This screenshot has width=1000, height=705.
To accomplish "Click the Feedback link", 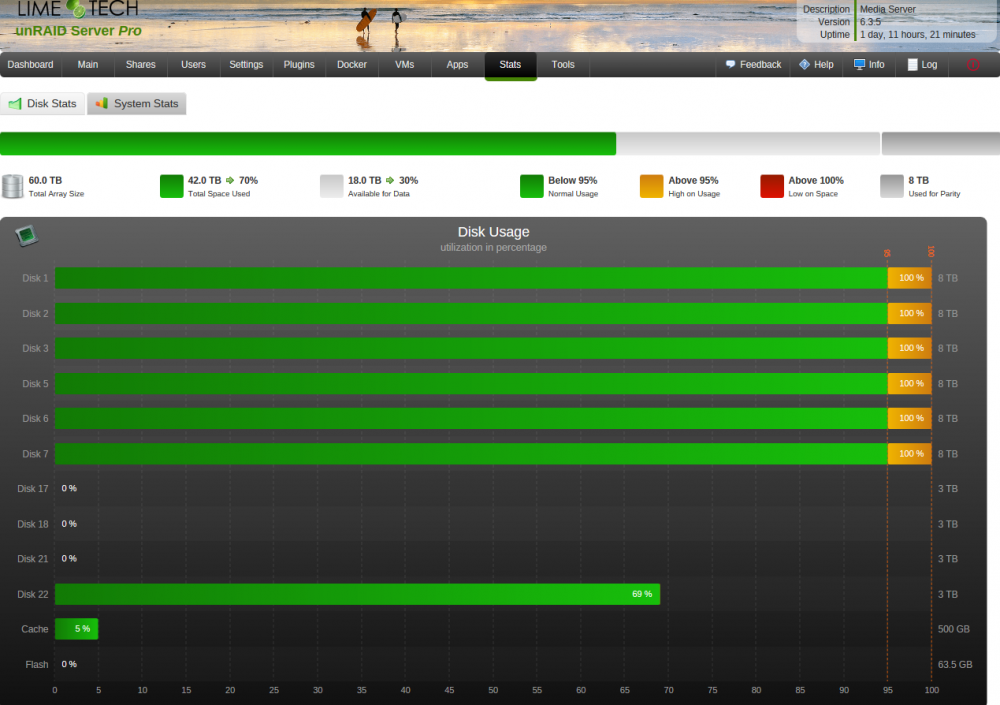I will pyautogui.click(x=760, y=64).
